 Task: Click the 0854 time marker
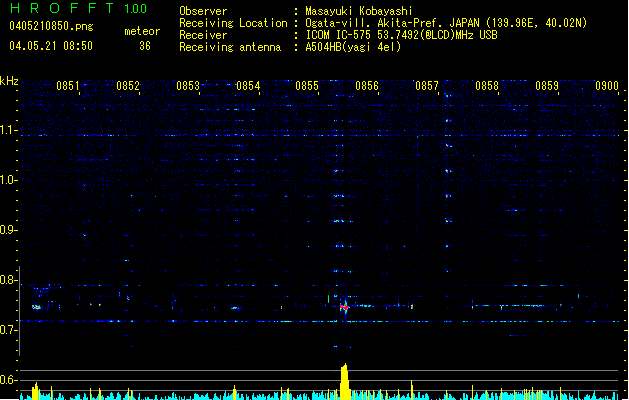pyautogui.click(x=248, y=86)
